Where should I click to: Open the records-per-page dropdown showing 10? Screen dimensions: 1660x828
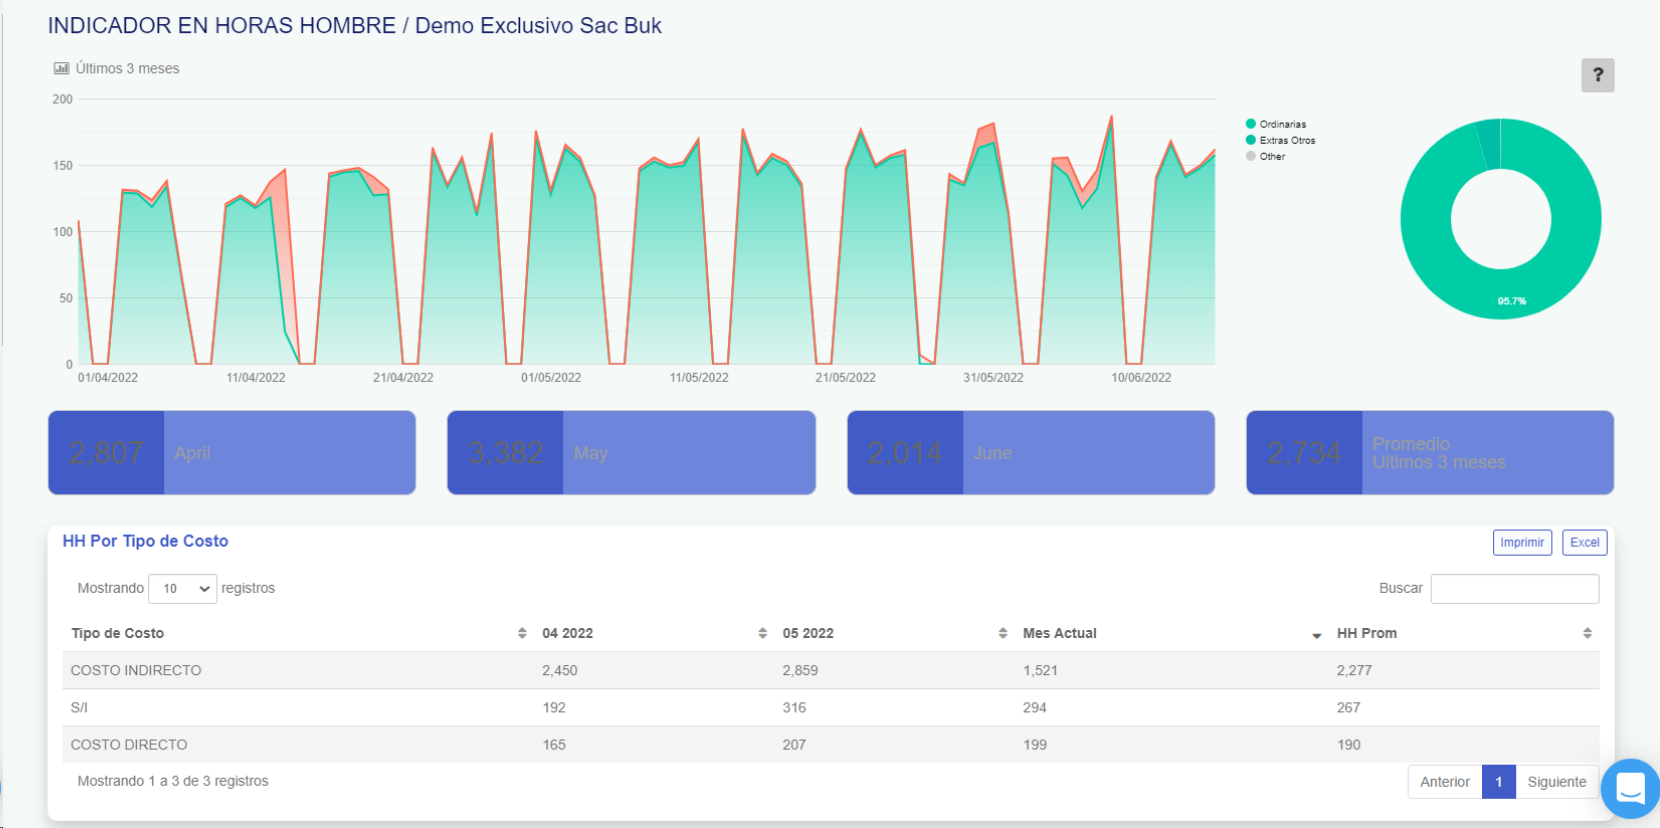tap(182, 588)
